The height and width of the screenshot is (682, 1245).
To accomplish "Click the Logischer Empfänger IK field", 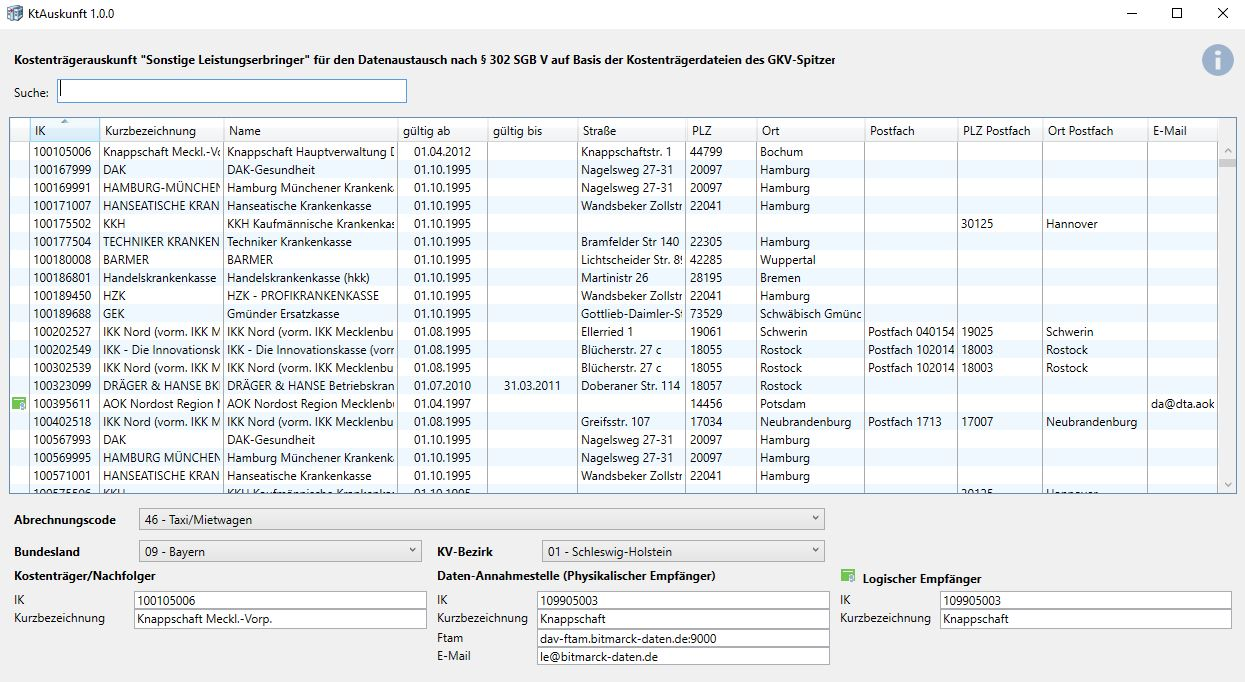I will point(1086,600).
